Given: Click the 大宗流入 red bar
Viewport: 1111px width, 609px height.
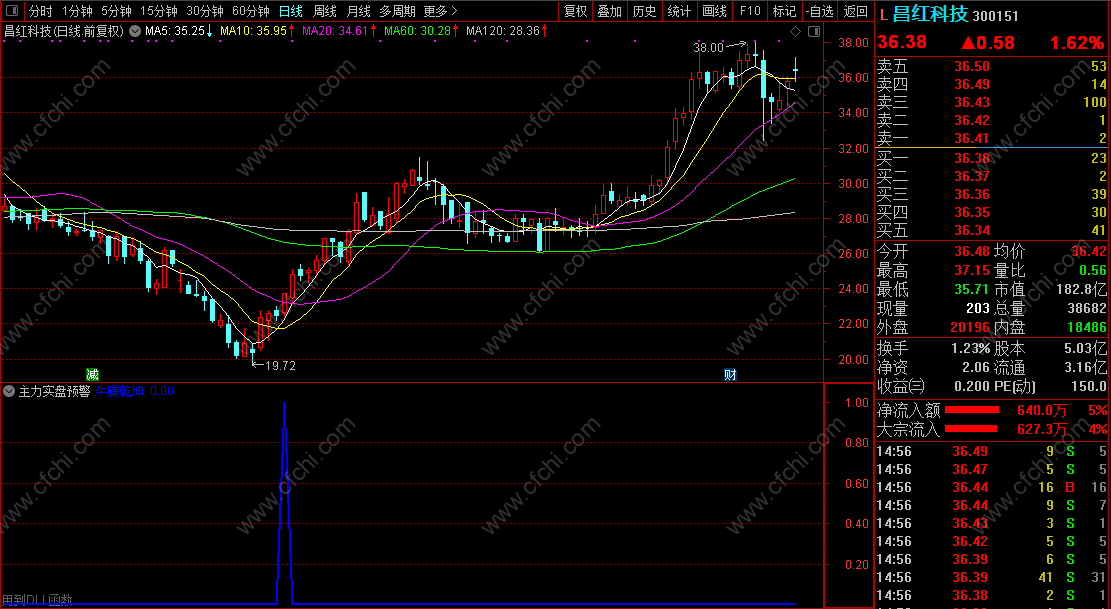Looking at the screenshot, I should tap(971, 429).
